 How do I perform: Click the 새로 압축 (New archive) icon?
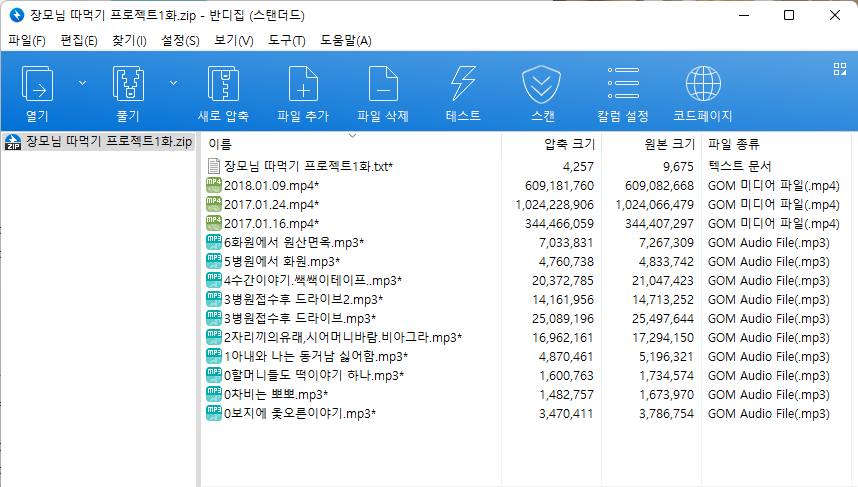coord(222,86)
